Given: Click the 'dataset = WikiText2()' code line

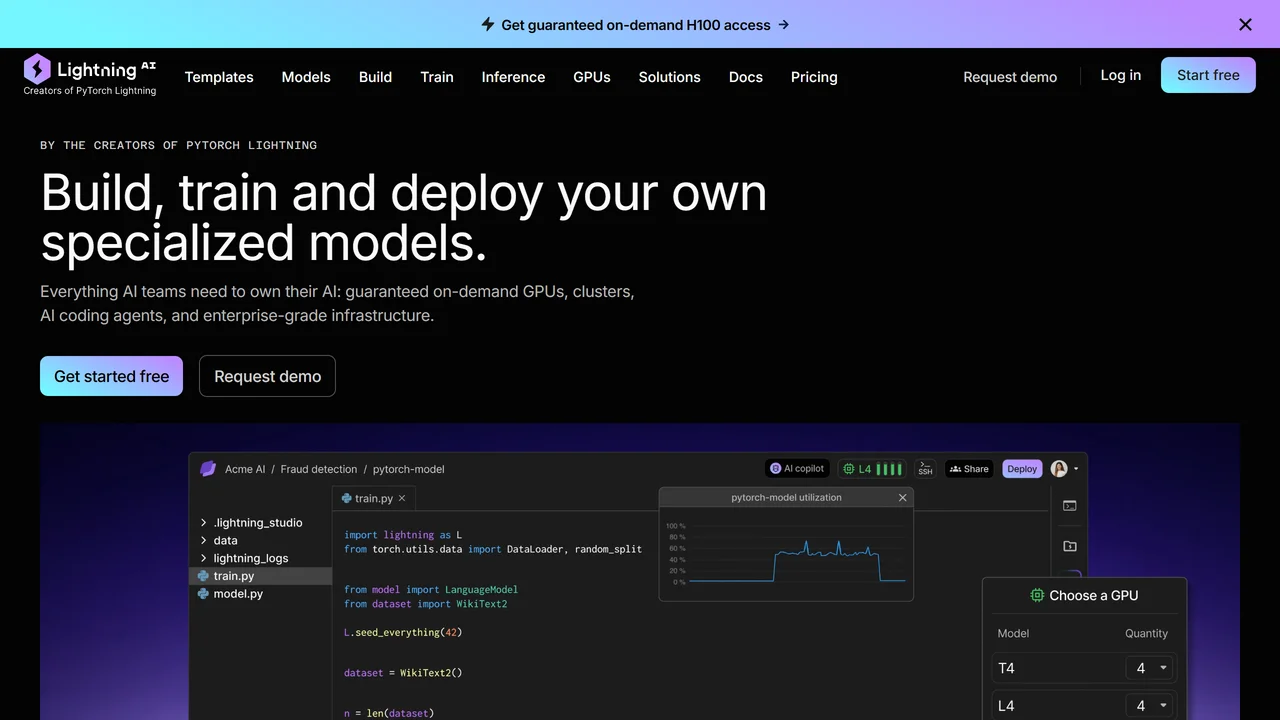Looking at the screenshot, I should (x=403, y=673).
